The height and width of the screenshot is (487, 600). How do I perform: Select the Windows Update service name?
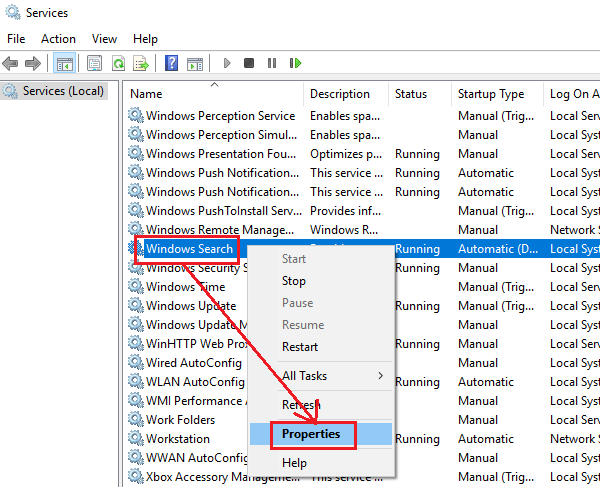coord(191,306)
